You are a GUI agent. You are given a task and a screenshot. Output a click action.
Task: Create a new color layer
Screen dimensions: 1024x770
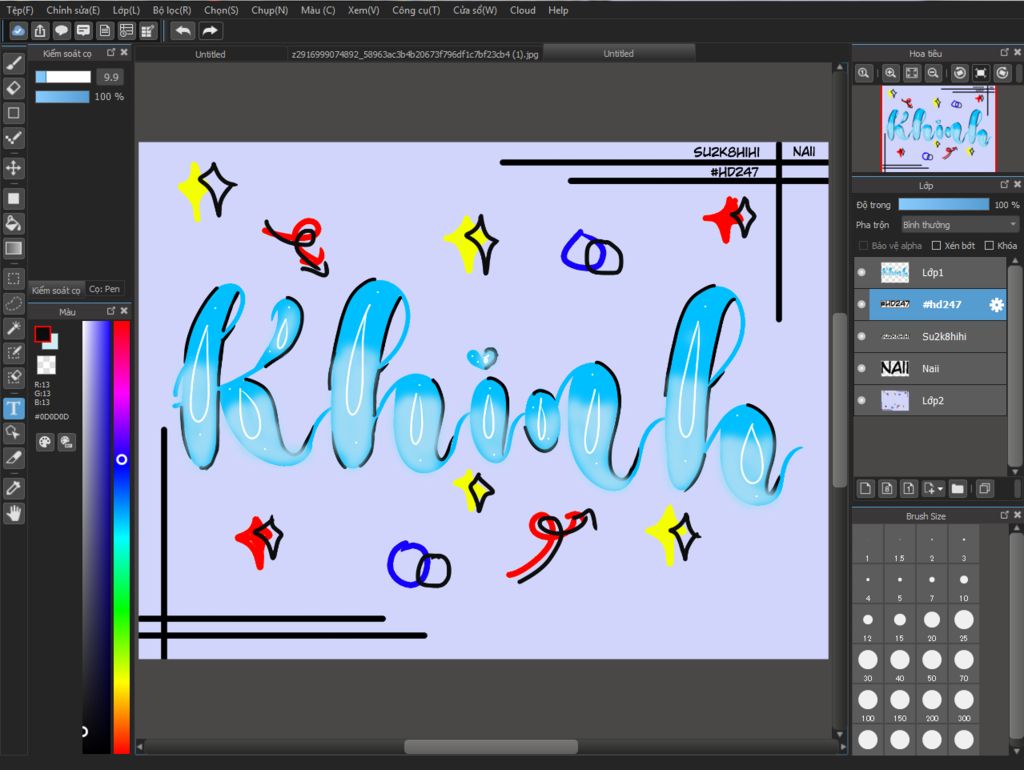pos(865,489)
